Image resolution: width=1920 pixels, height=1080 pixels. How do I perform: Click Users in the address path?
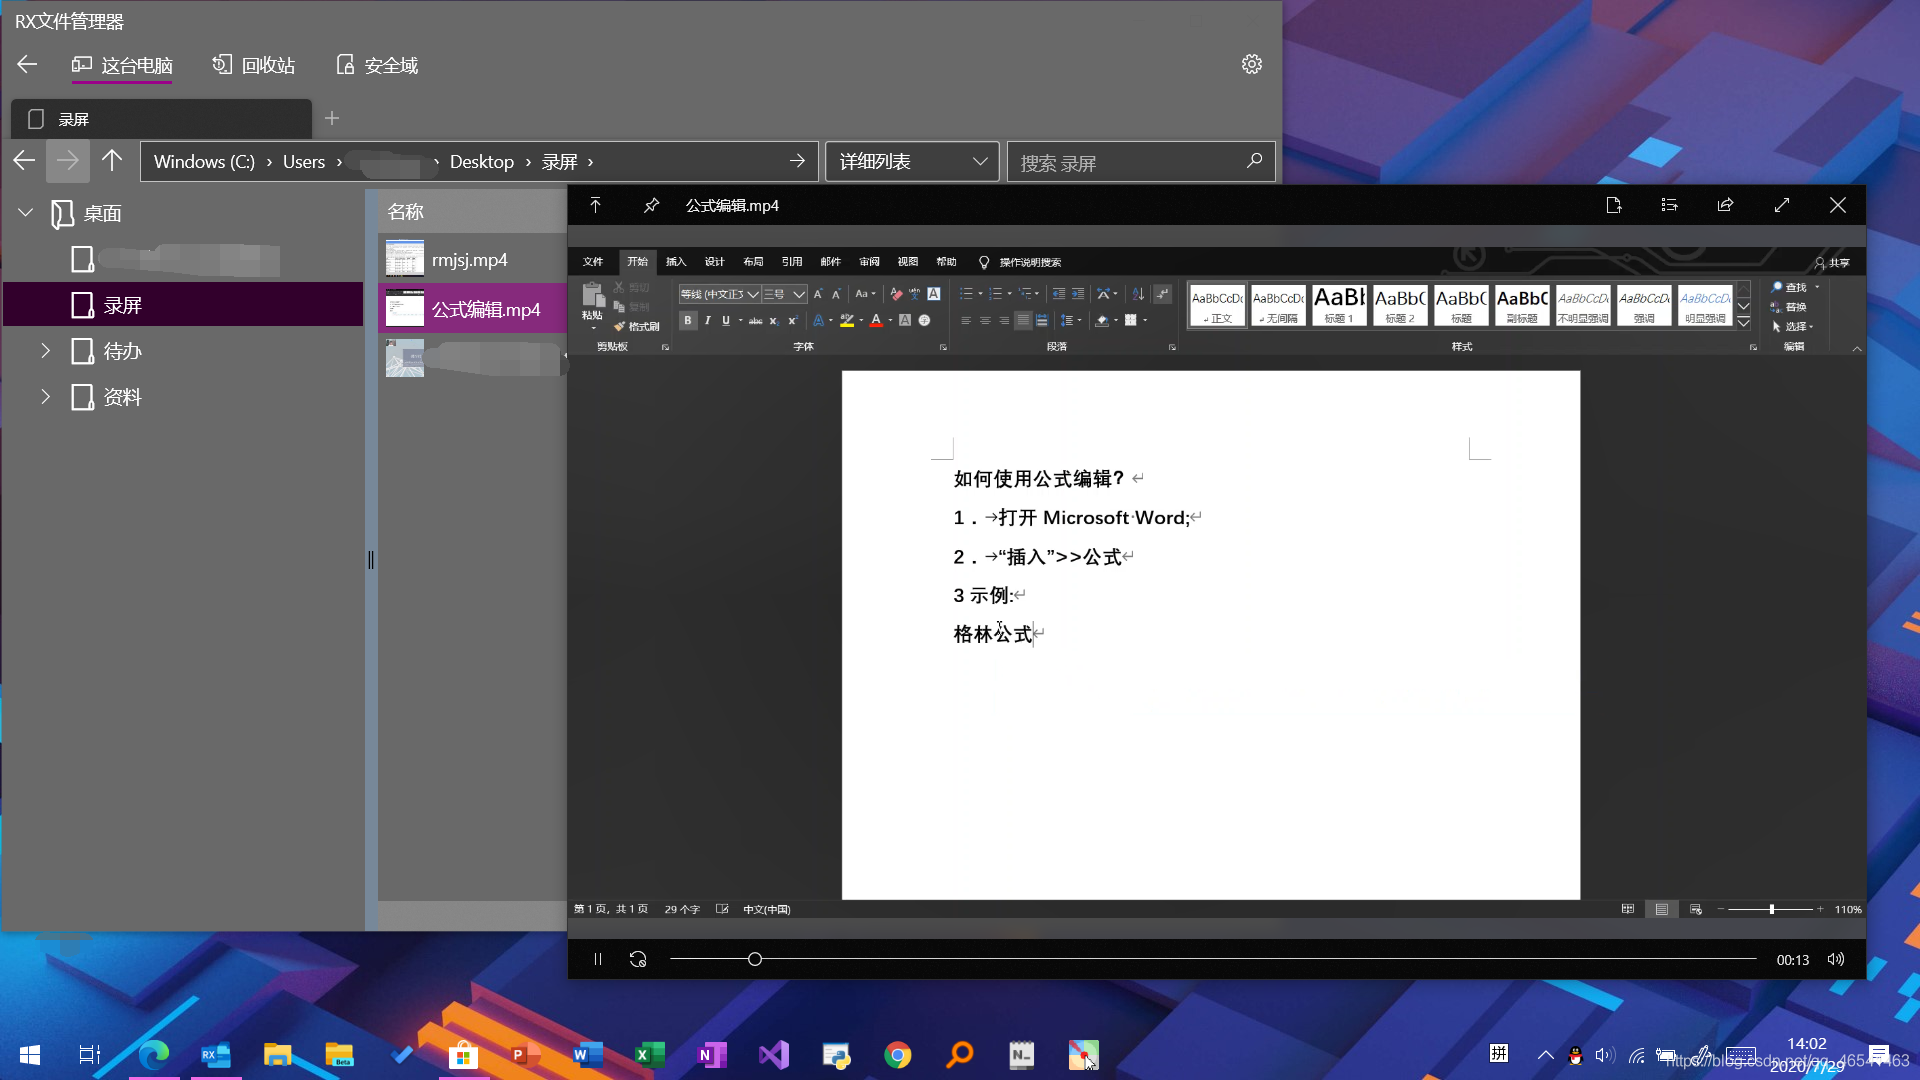pyautogui.click(x=304, y=162)
